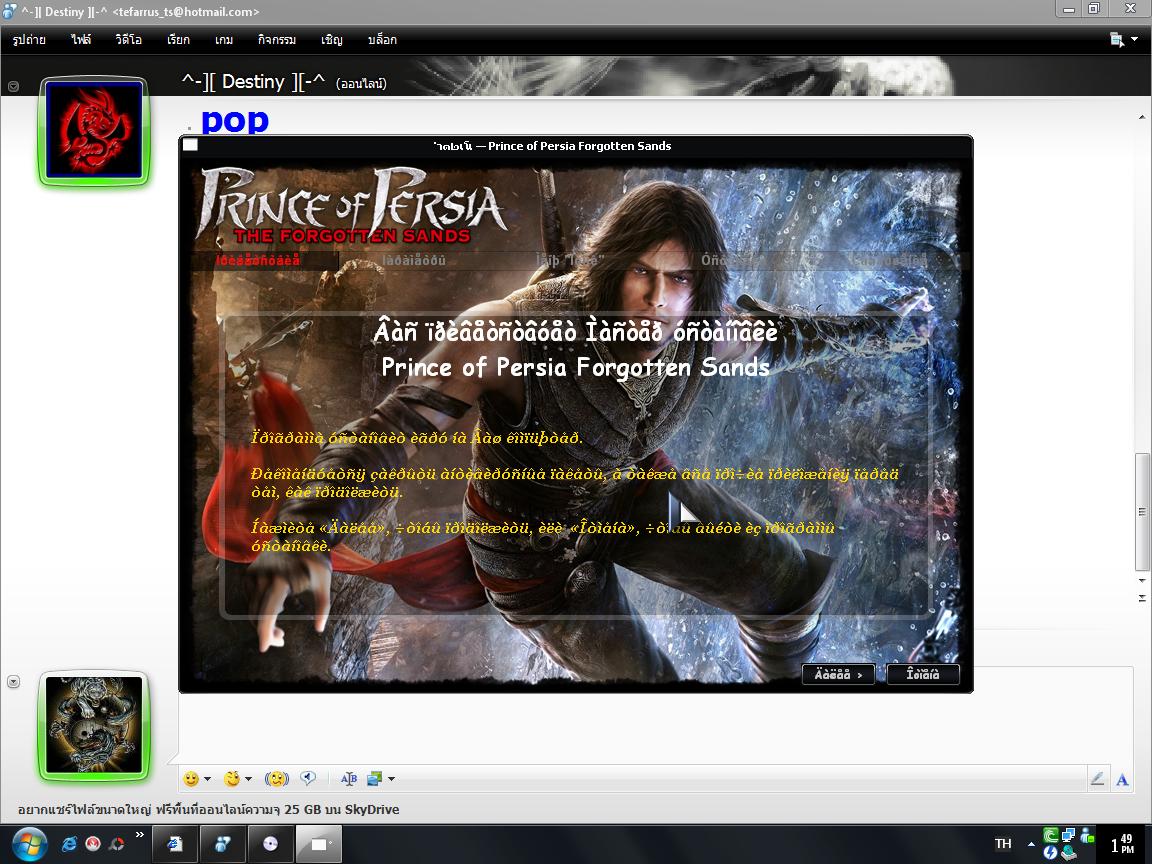Click the Messenger status tray icon

pyautogui.click(x=1086, y=835)
